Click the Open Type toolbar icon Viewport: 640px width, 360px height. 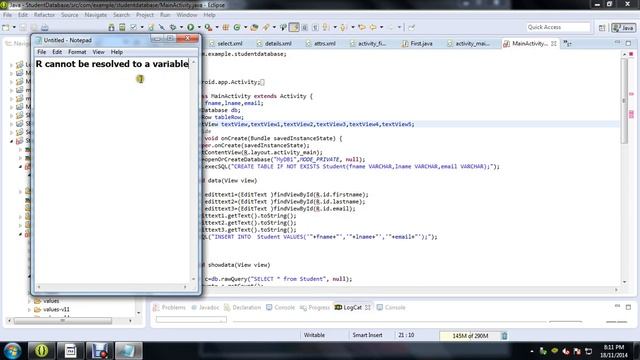coord(254,27)
